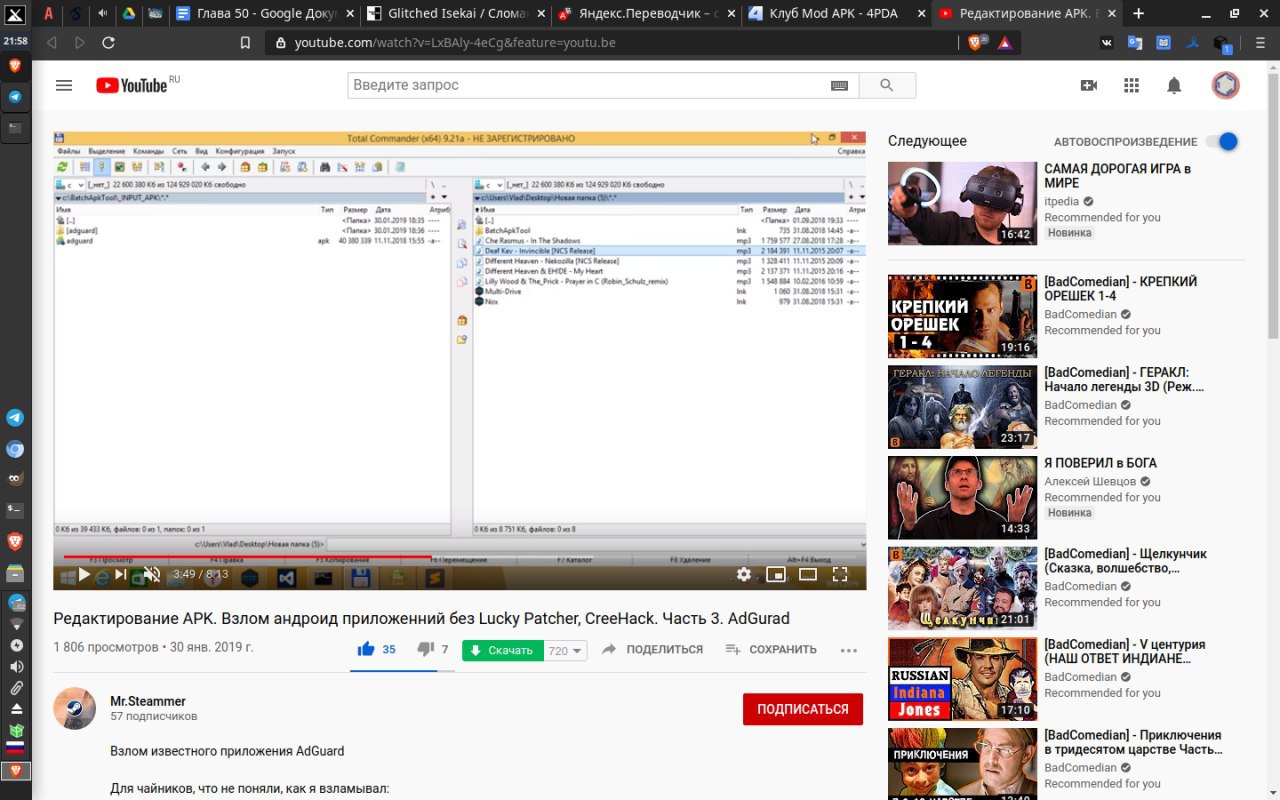Image resolution: width=1280 pixels, height=800 pixels.
Task: Unmute the video volume icon
Action: coord(152,575)
